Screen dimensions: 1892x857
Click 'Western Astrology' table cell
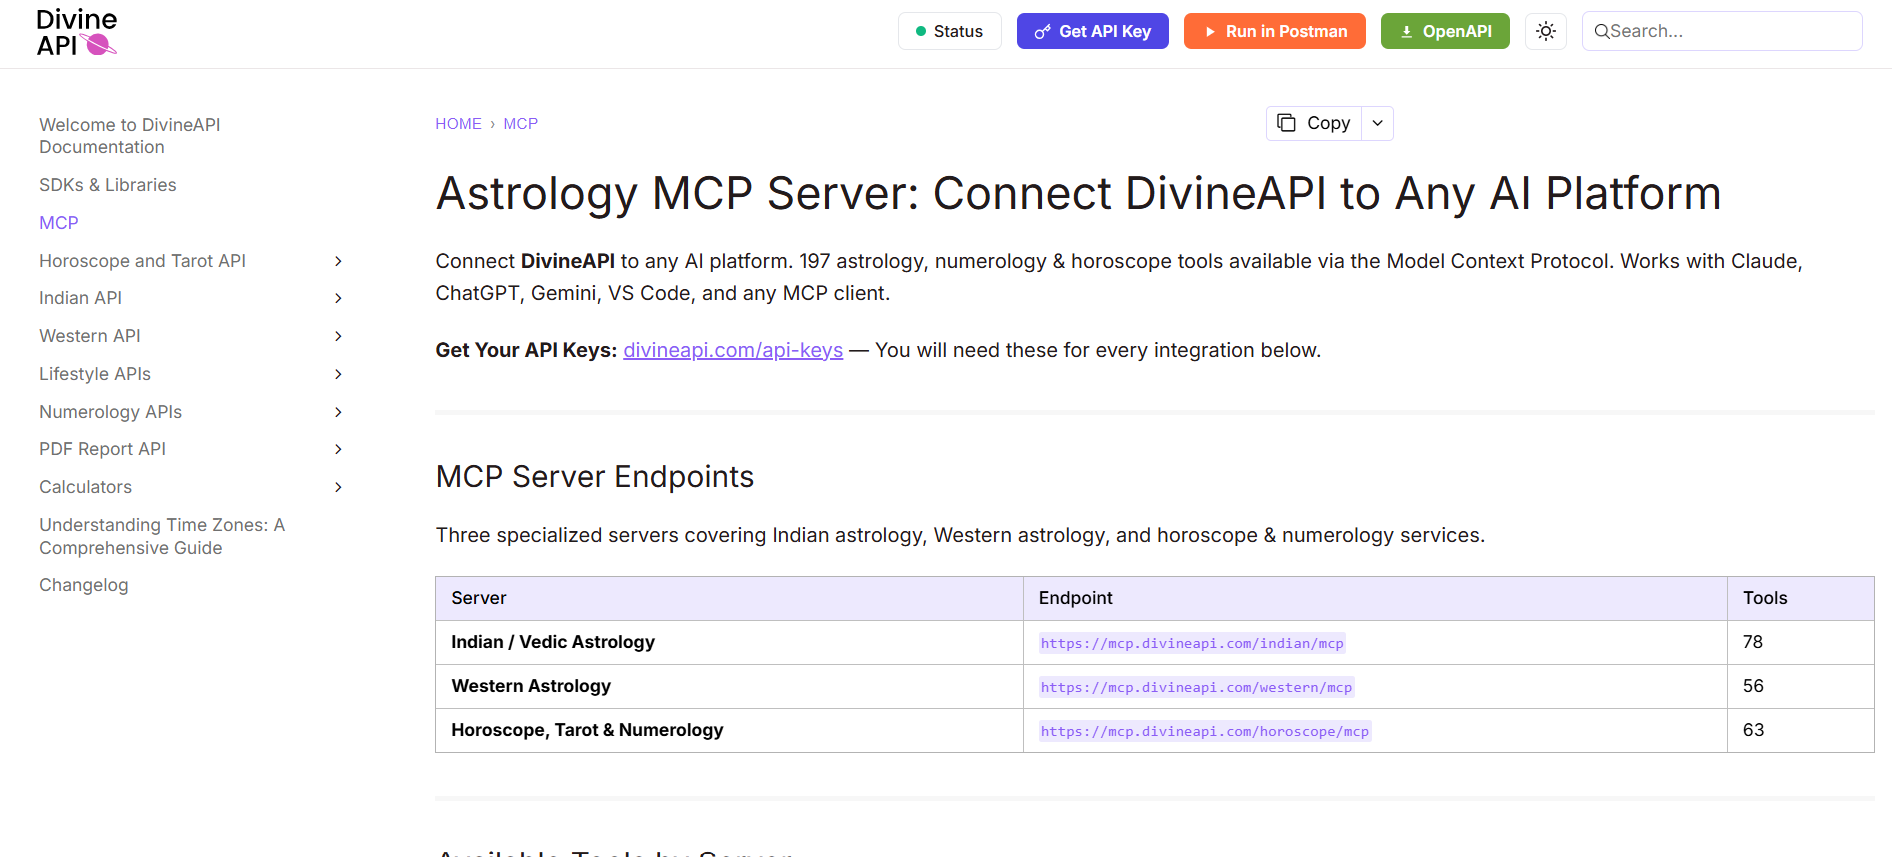tap(729, 686)
